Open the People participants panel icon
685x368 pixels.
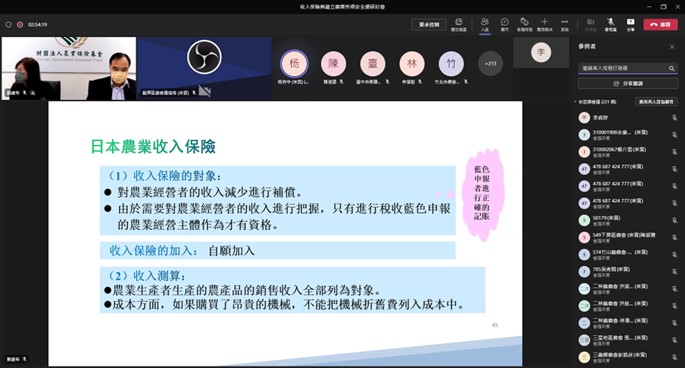[484, 24]
